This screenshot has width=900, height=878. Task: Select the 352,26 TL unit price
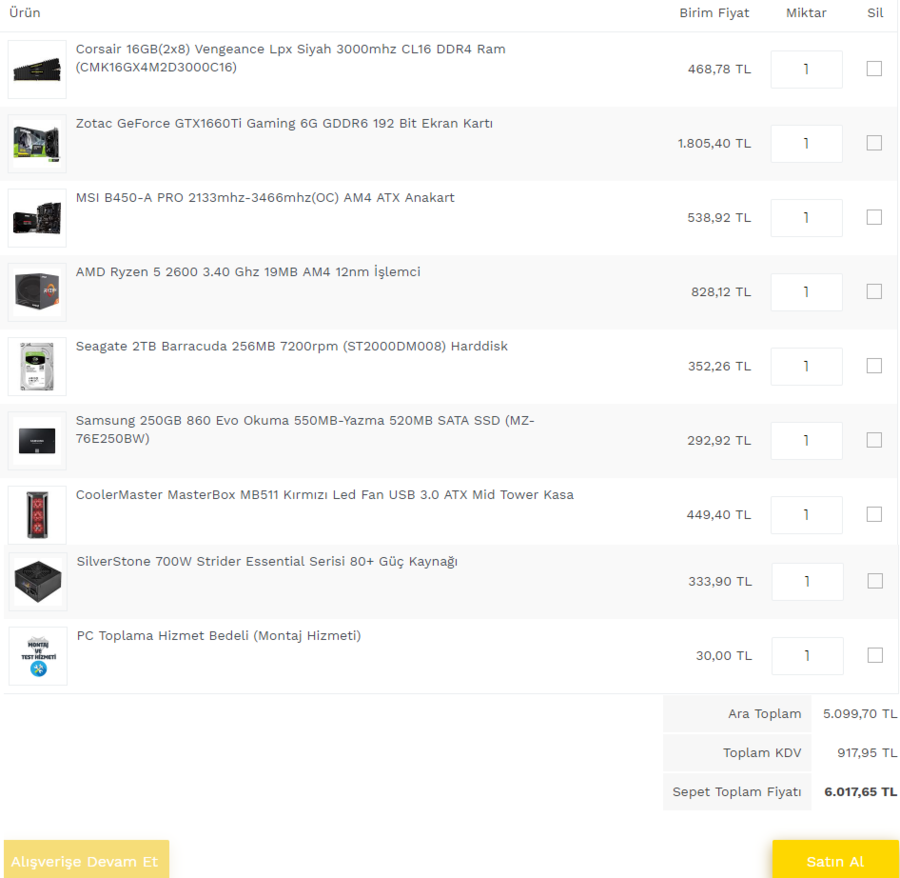[x=719, y=367]
